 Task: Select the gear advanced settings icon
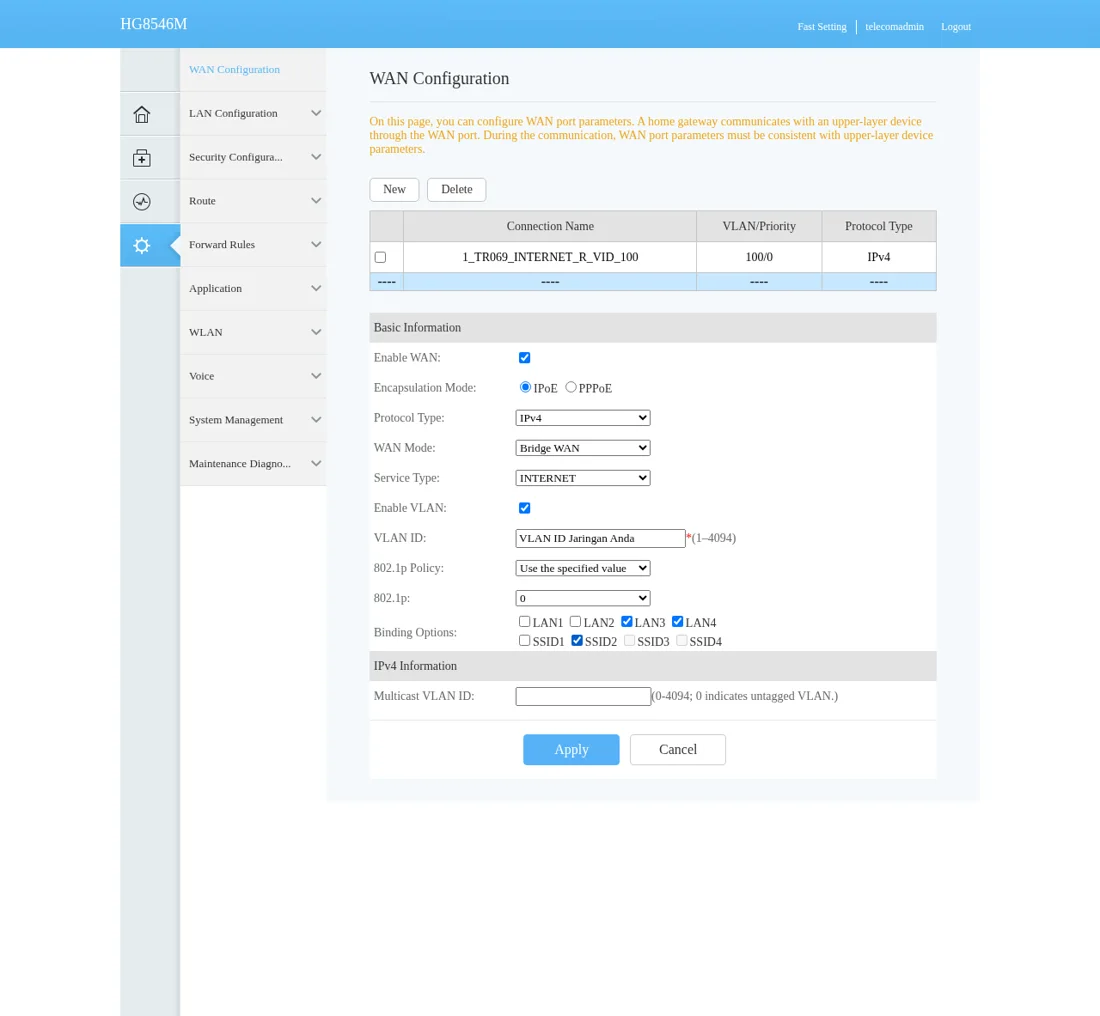[142, 246]
